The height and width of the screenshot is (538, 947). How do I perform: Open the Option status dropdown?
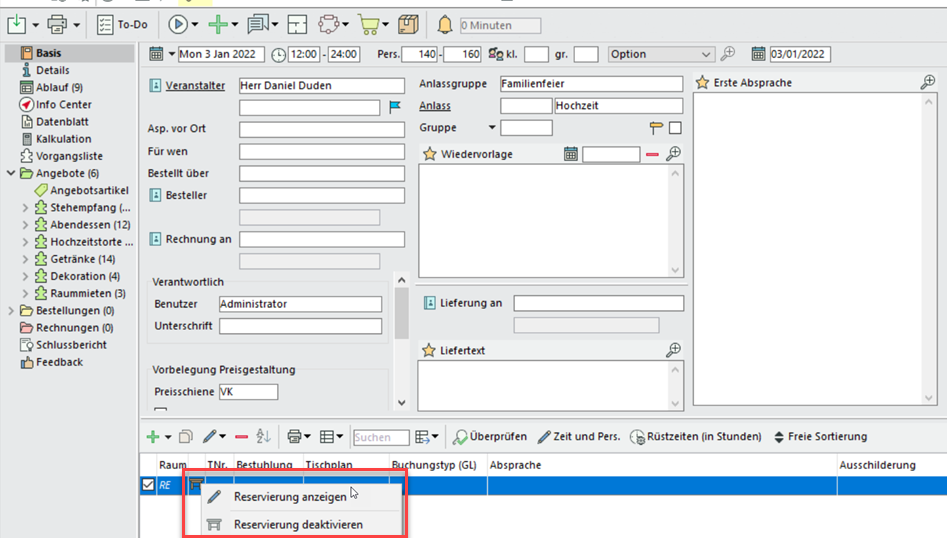click(661, 54)
